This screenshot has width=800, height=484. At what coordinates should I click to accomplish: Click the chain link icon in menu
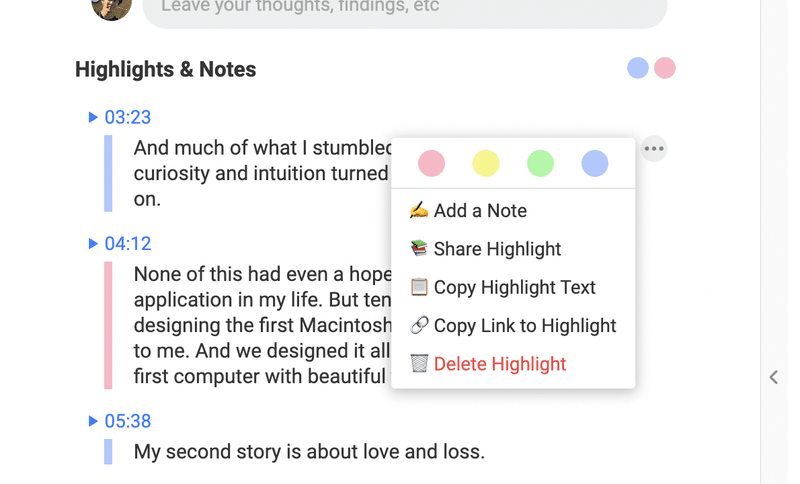419,325
